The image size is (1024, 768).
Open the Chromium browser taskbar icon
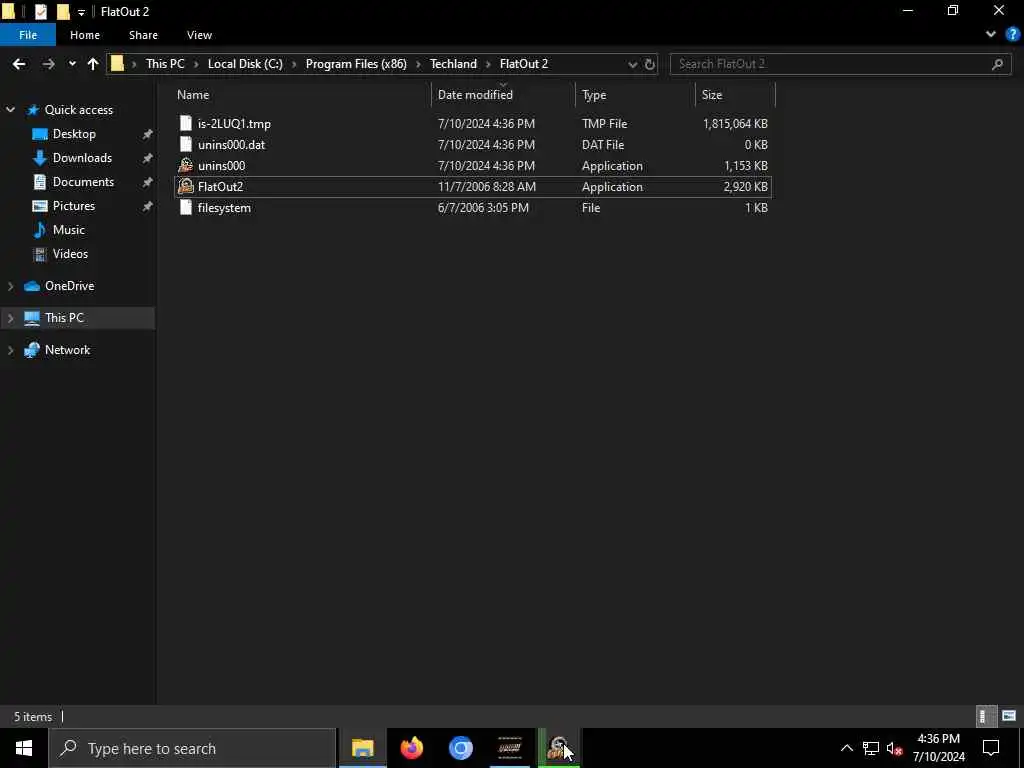pyautogui.click(x=460, y=748)
